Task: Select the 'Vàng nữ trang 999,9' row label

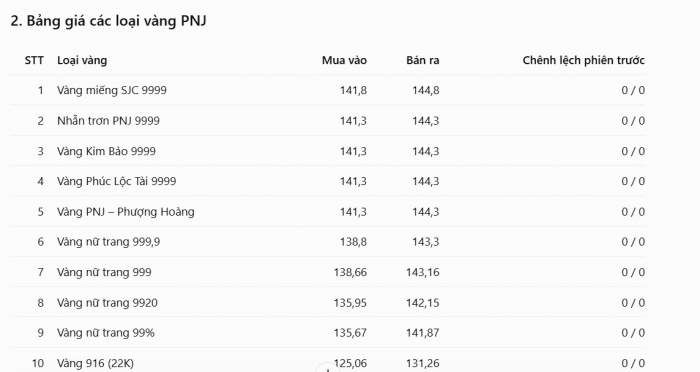Action: [x=108, y=242]
